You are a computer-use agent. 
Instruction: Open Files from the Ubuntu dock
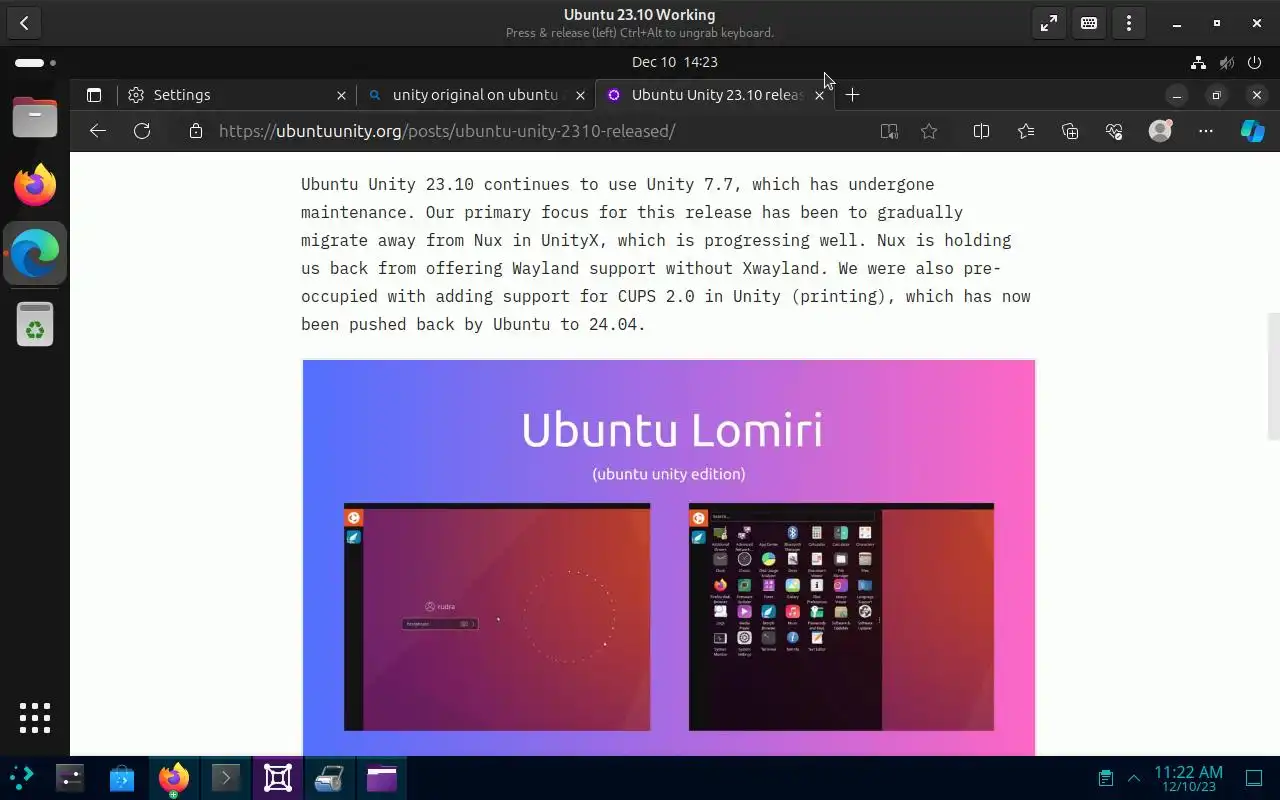pyautogui.click(x=35, y=117)
